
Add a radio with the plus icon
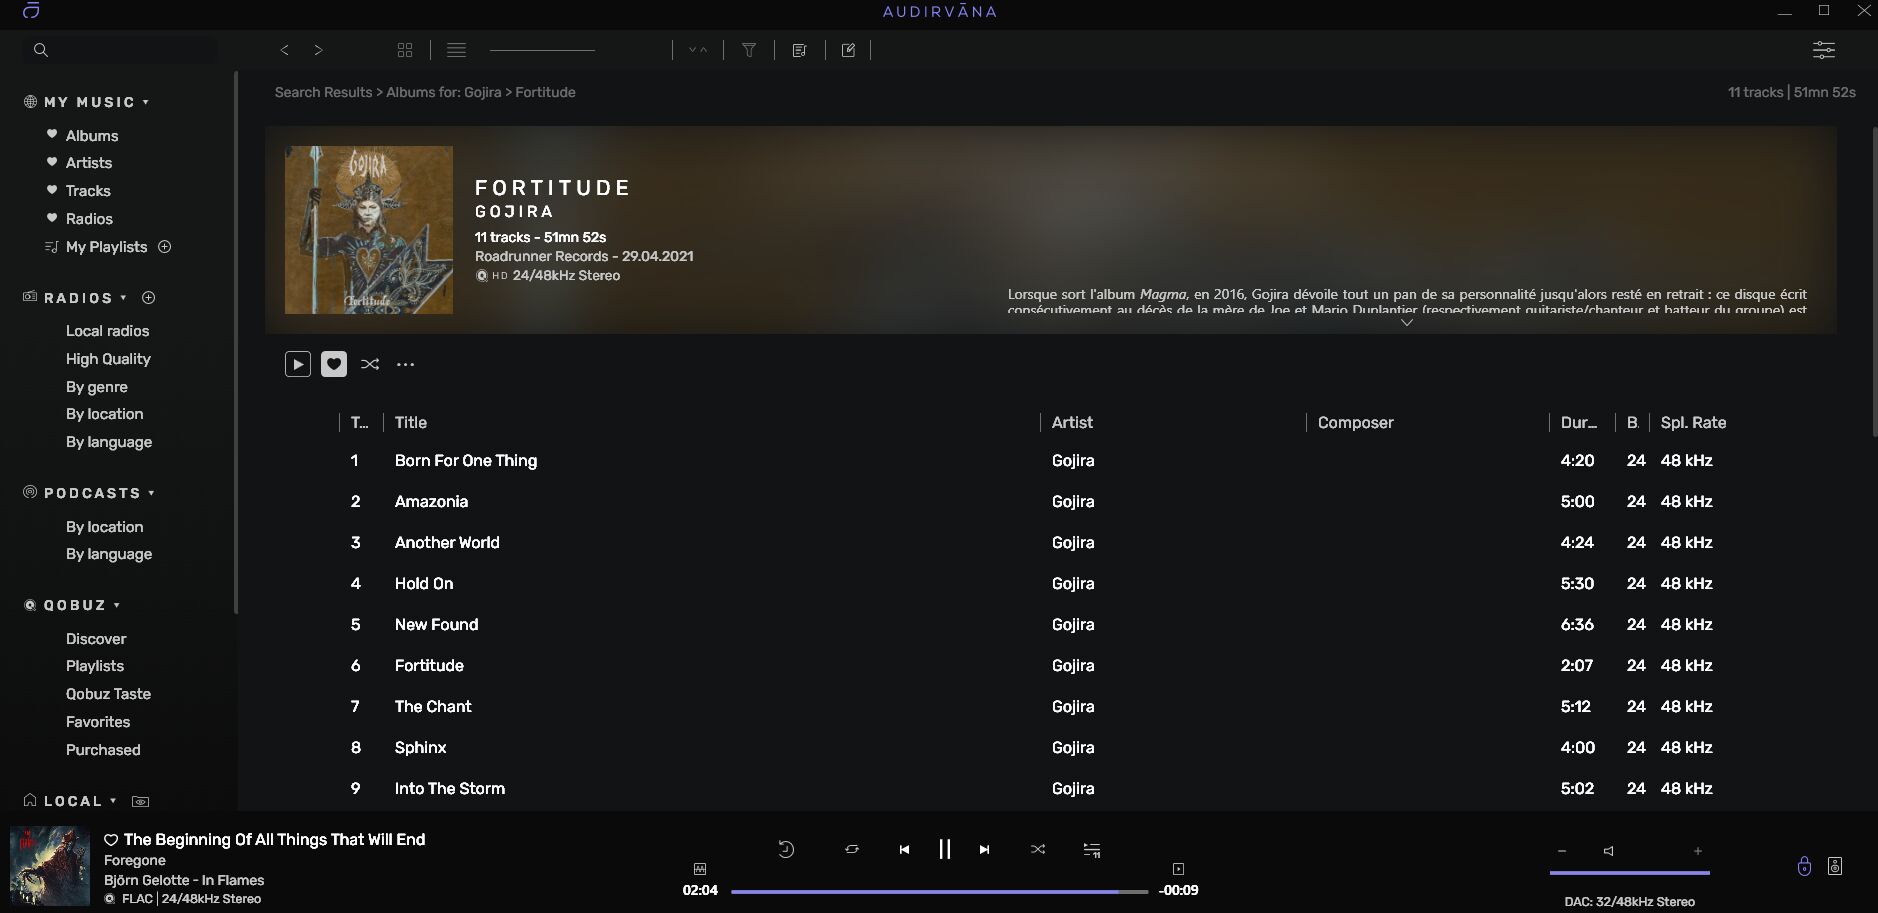[x=149, y=297]
